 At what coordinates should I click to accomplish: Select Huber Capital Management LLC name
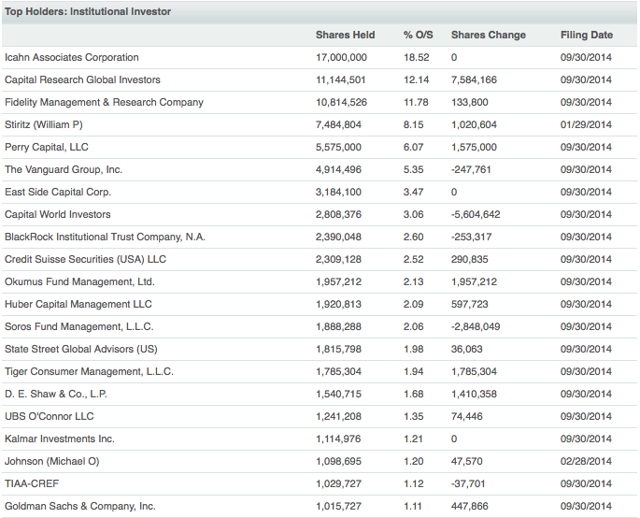click(x=78, y=304)
